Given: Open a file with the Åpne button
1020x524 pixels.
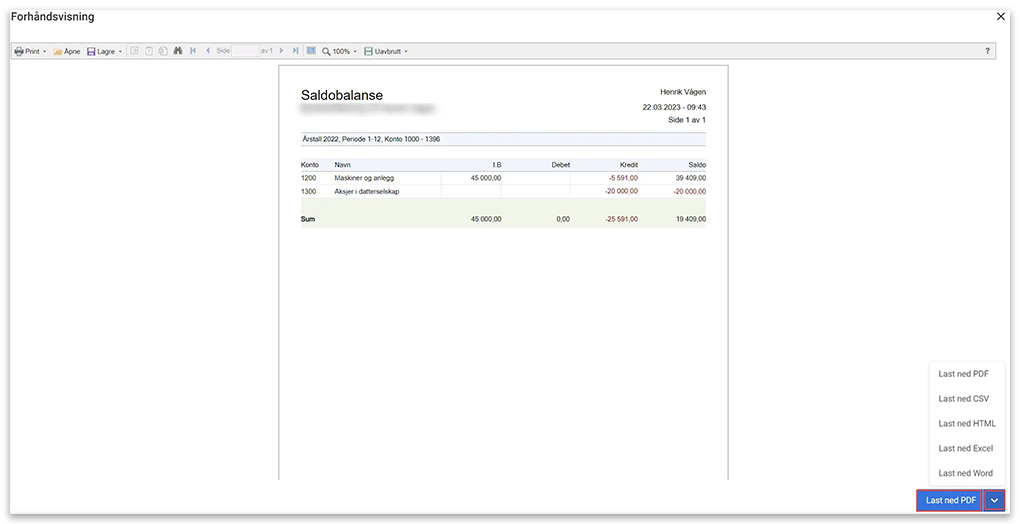Looking at the screenshot, I should 66,51.
